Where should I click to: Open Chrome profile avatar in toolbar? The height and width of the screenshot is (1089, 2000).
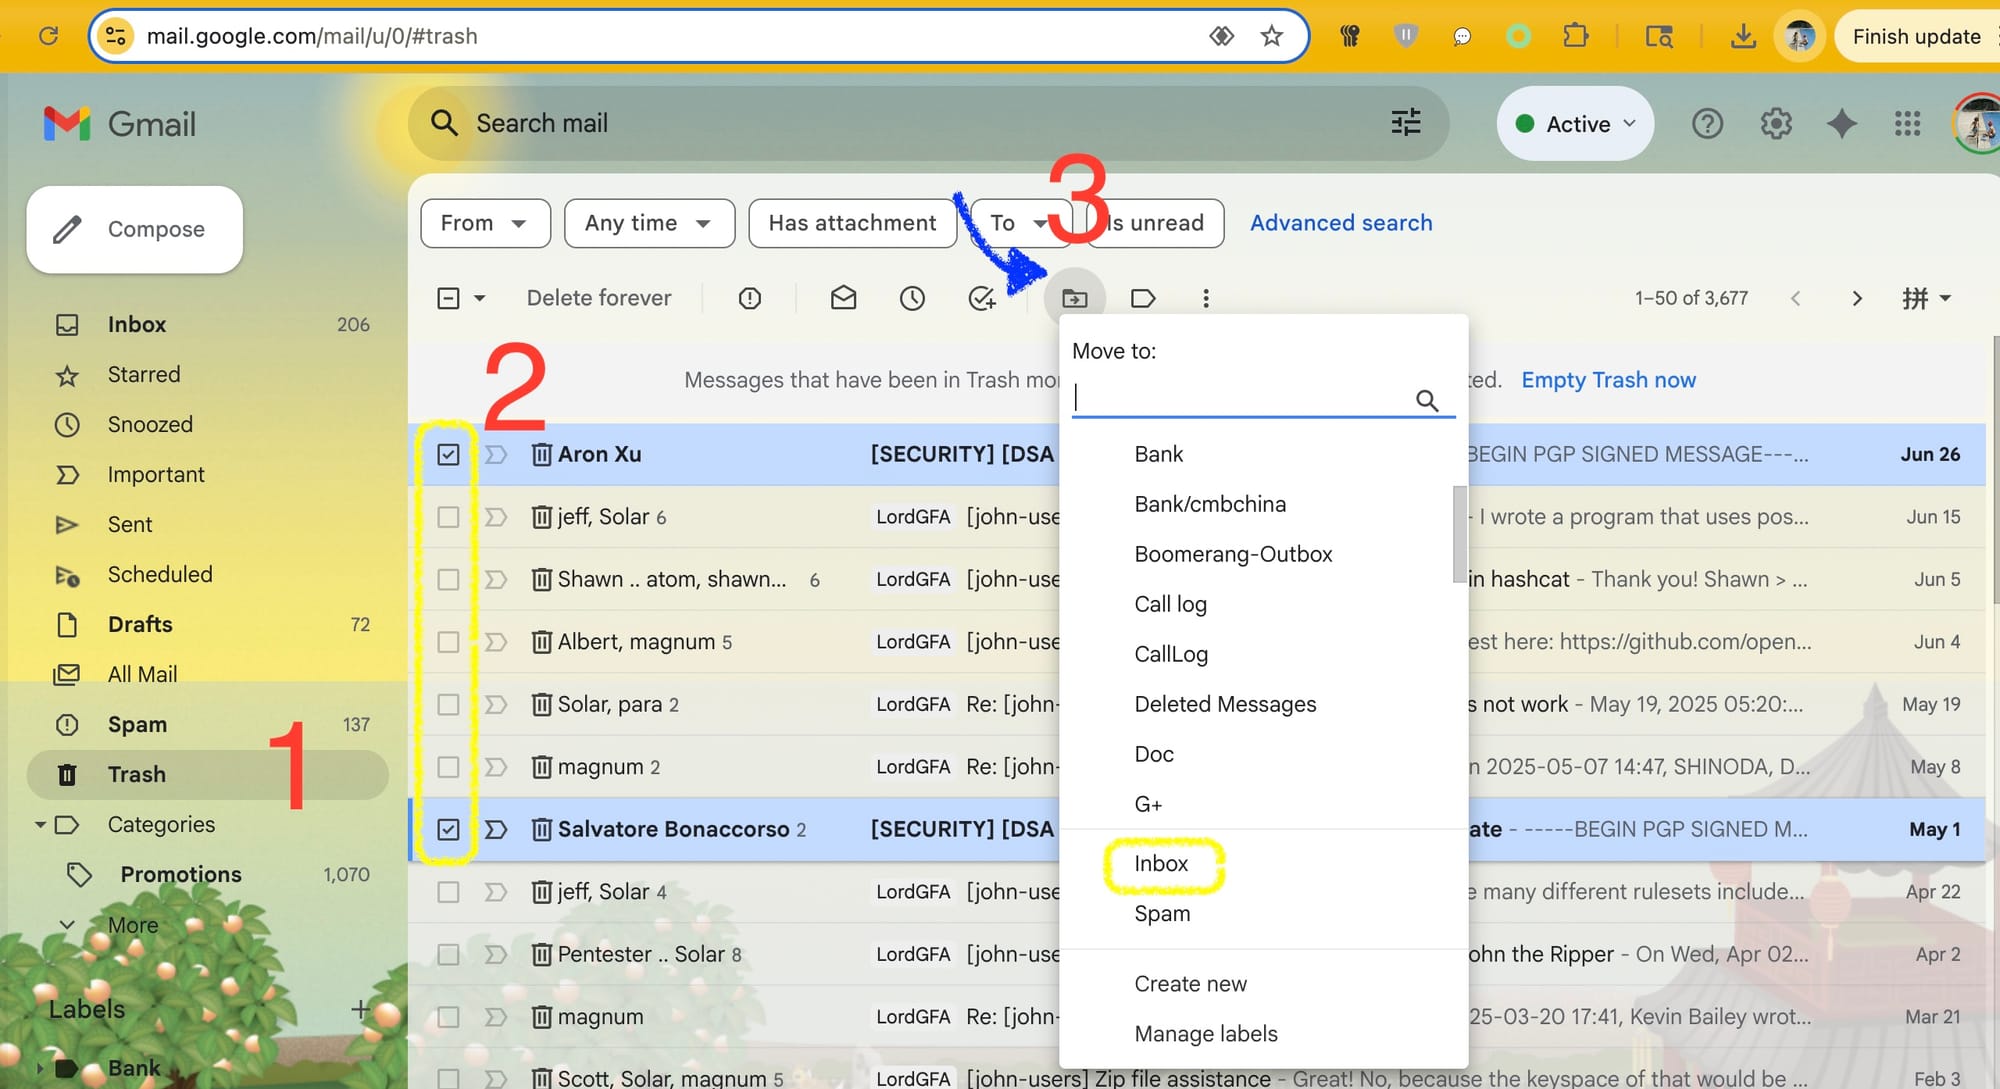tap(1800, 36)
